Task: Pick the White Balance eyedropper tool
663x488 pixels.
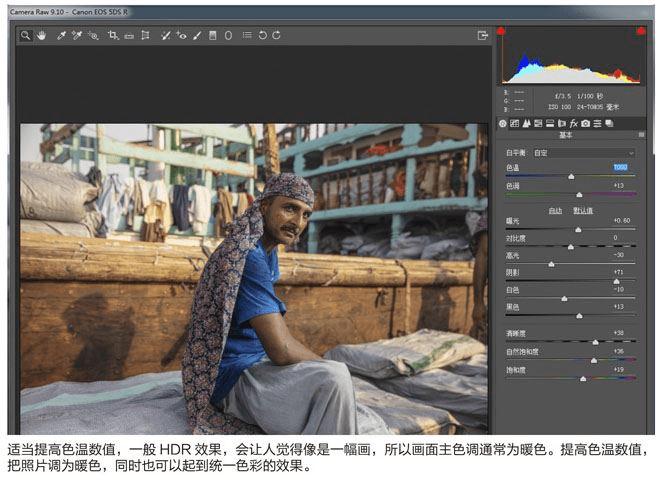Action: point(61,35)
